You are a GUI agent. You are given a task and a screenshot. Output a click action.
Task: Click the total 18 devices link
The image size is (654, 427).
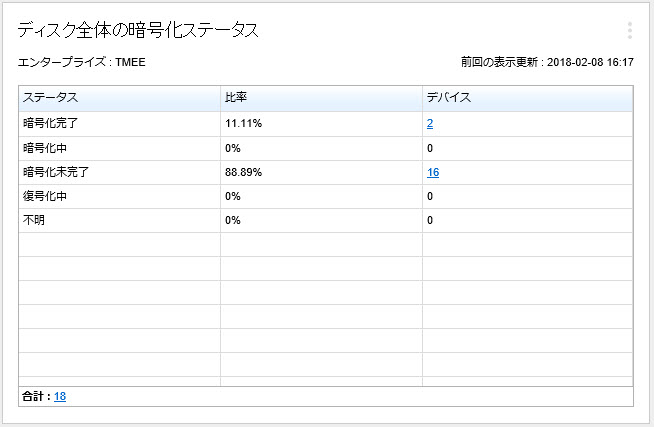(x=60, y=396)
